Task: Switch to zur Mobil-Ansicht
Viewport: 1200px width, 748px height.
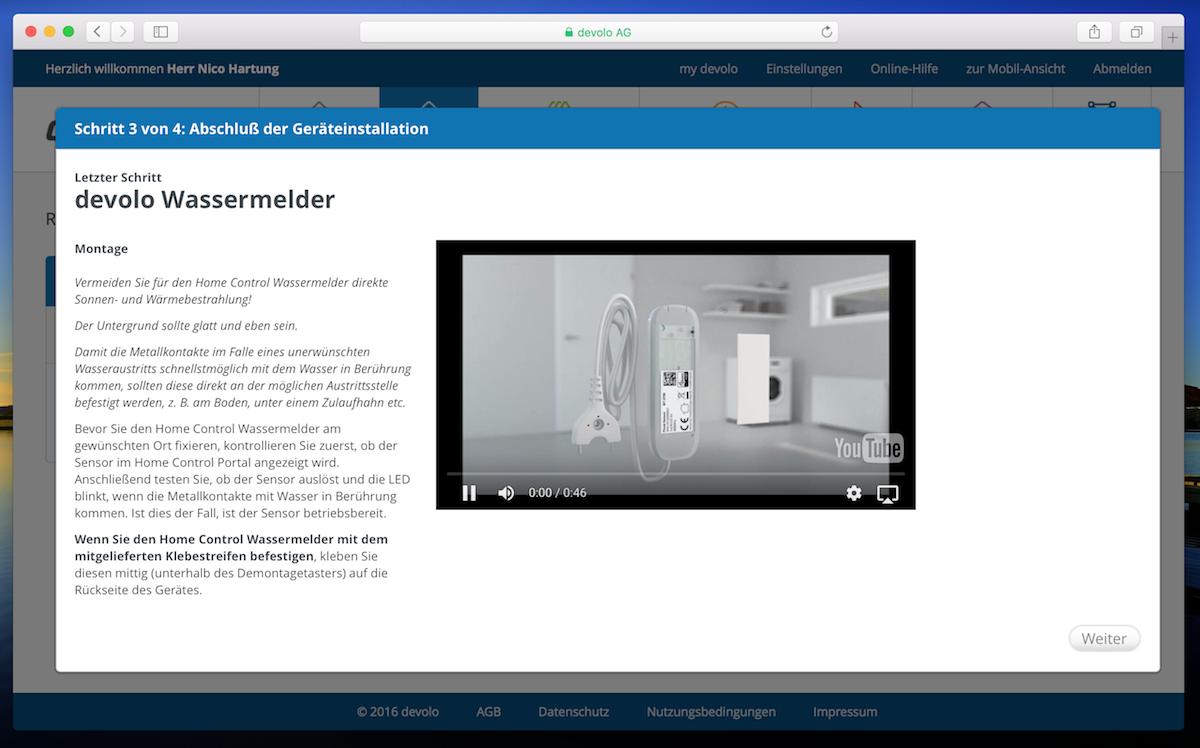Action: [1015, 69]
